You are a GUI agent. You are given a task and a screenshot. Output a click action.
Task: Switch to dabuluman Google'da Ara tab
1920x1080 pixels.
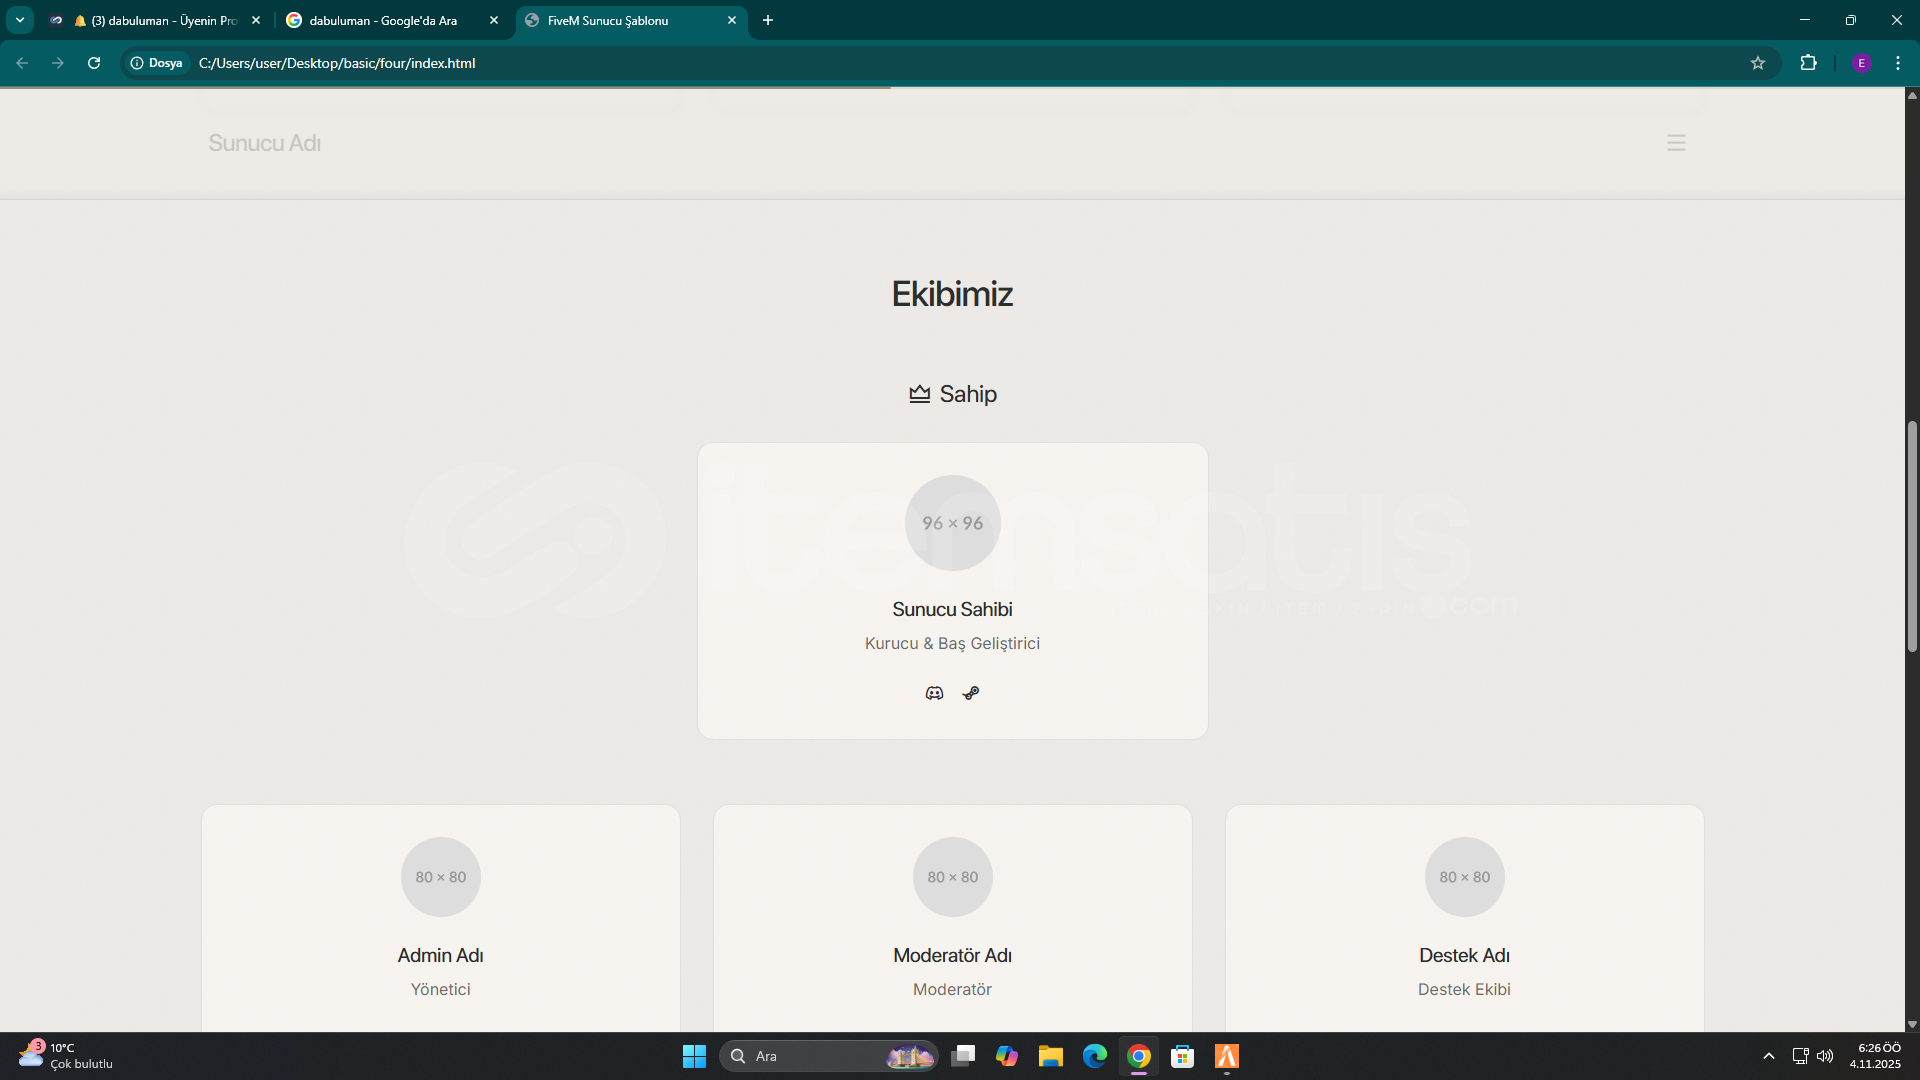point(383,20)
